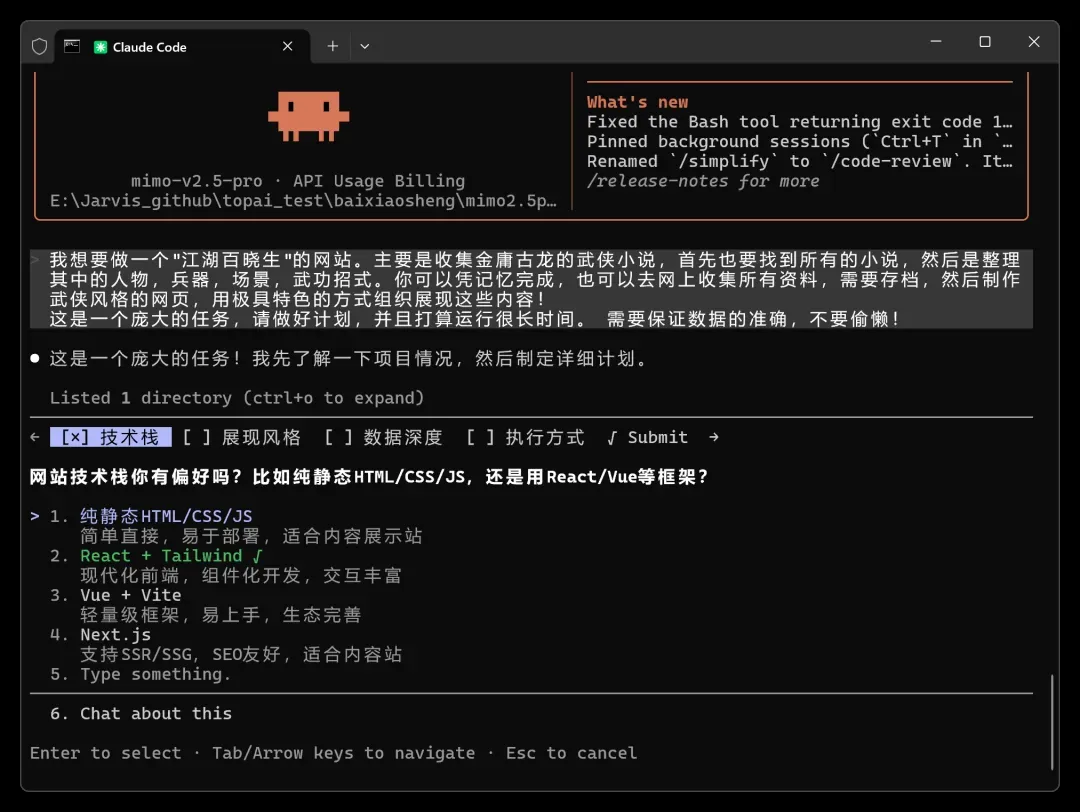The width and height of the screenshot is (1080, 812).
Task: Click the prompt caret beside option 1
Action: pyautogui.click(x=34, y=516)
